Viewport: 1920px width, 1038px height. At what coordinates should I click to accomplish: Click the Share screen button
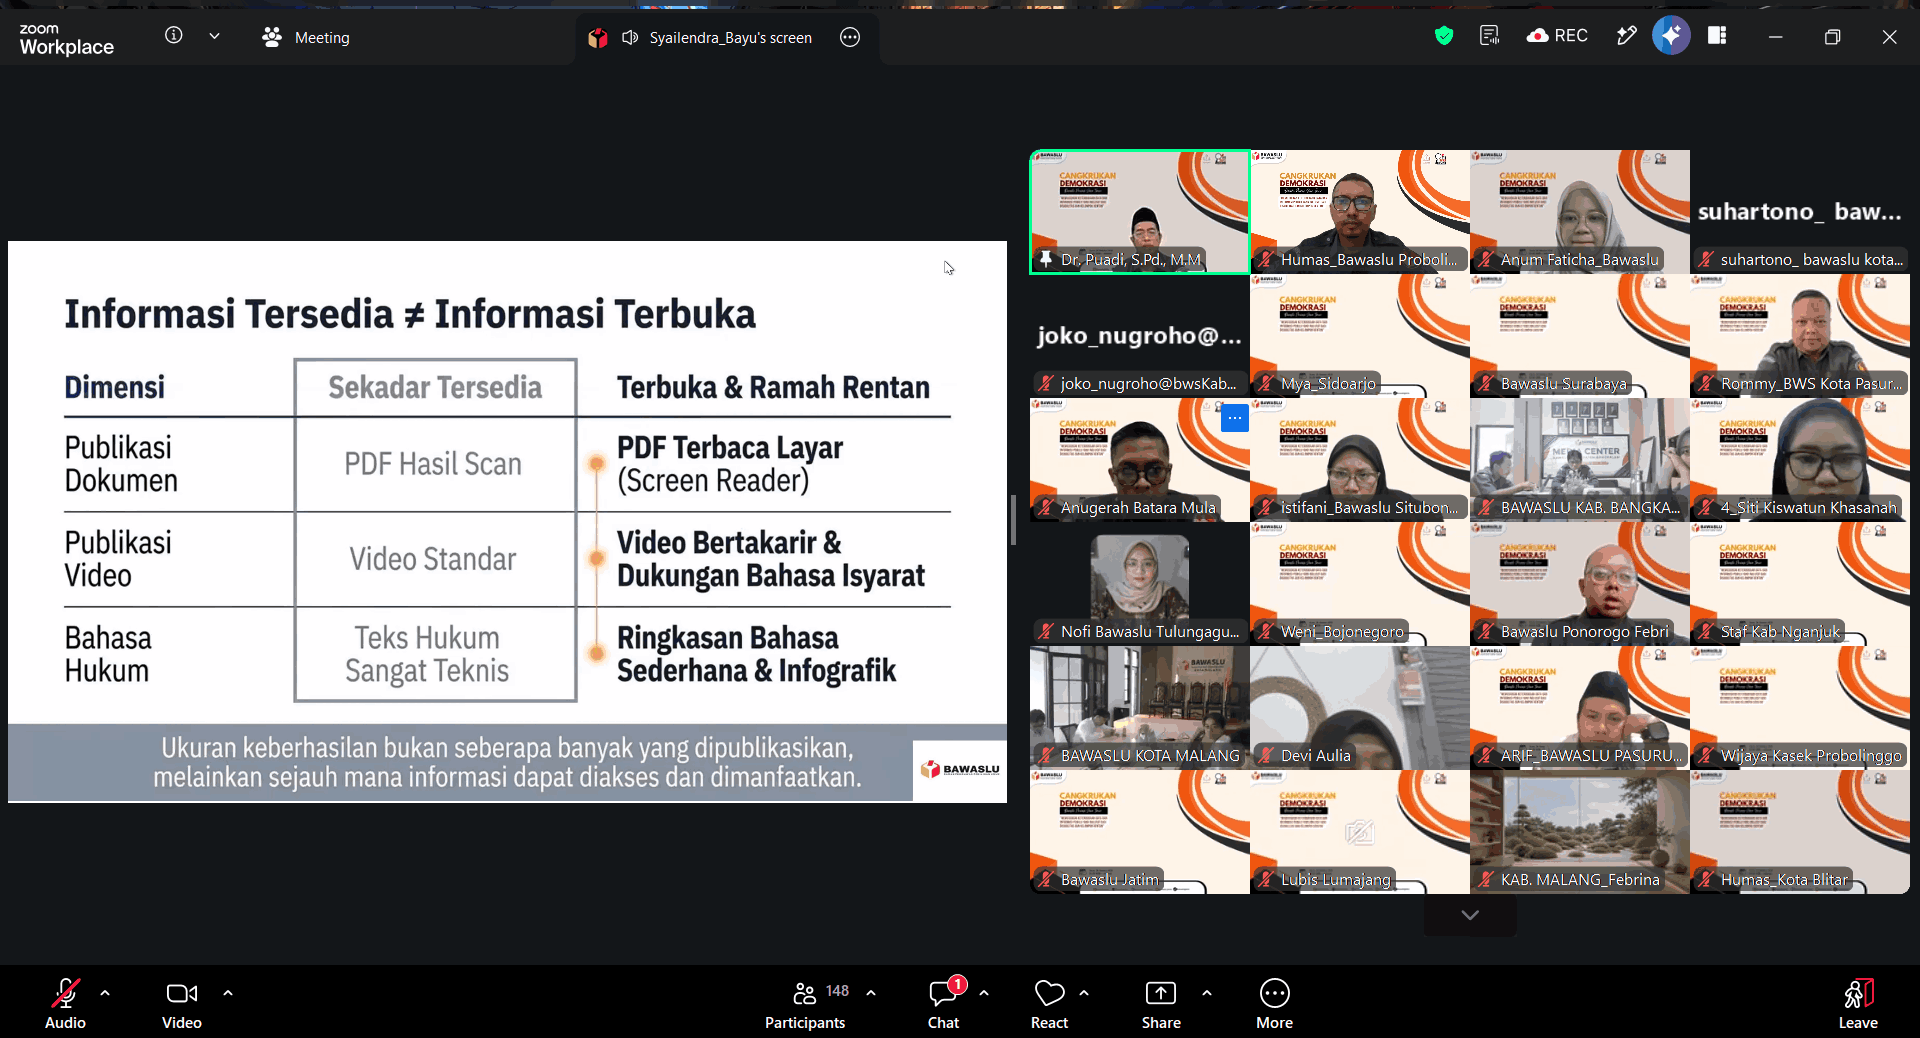point(1161,1003)
